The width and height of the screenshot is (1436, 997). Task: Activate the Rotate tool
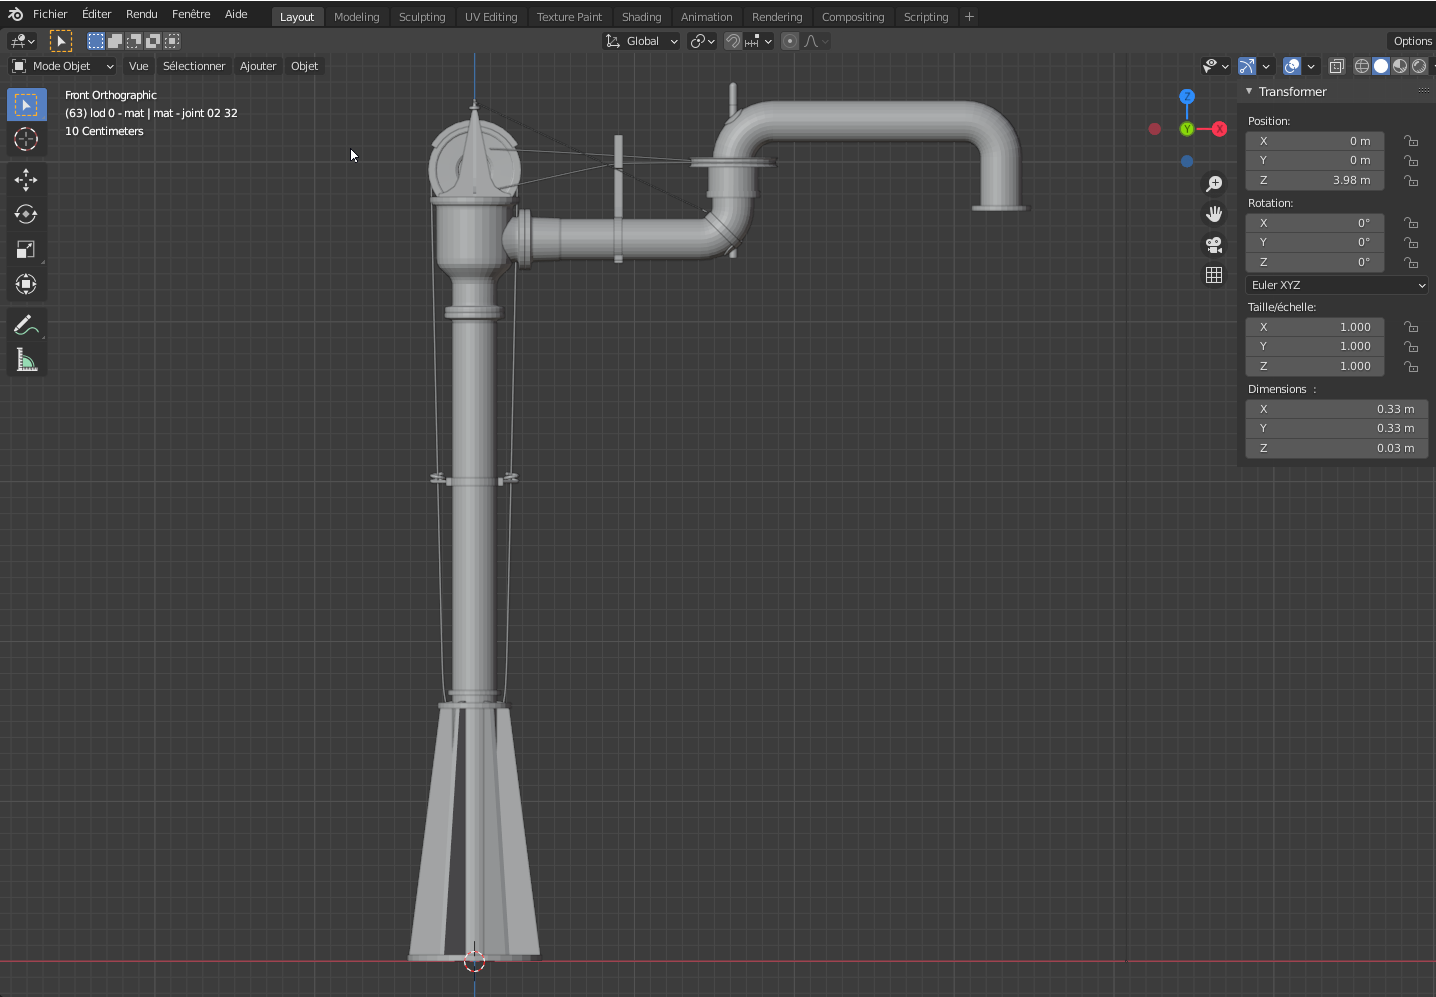26,214
